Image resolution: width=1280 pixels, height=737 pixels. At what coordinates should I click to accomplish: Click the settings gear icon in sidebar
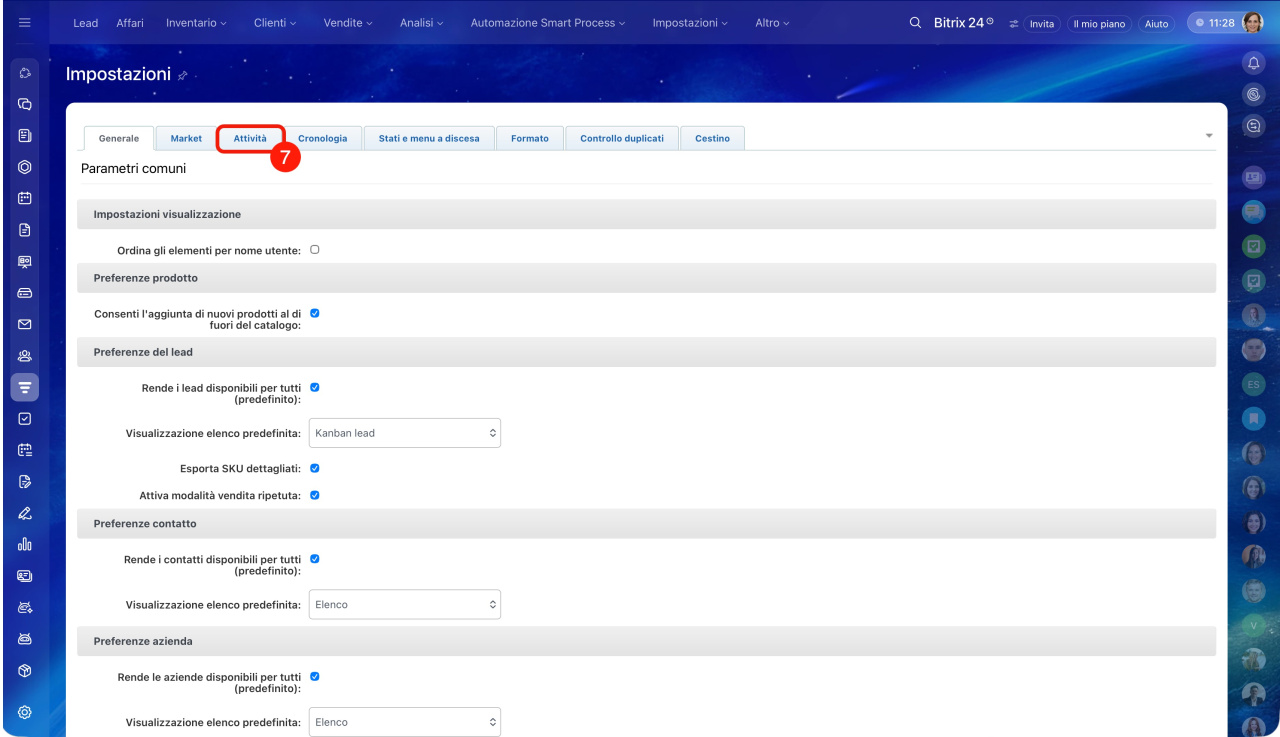point(25,712)
